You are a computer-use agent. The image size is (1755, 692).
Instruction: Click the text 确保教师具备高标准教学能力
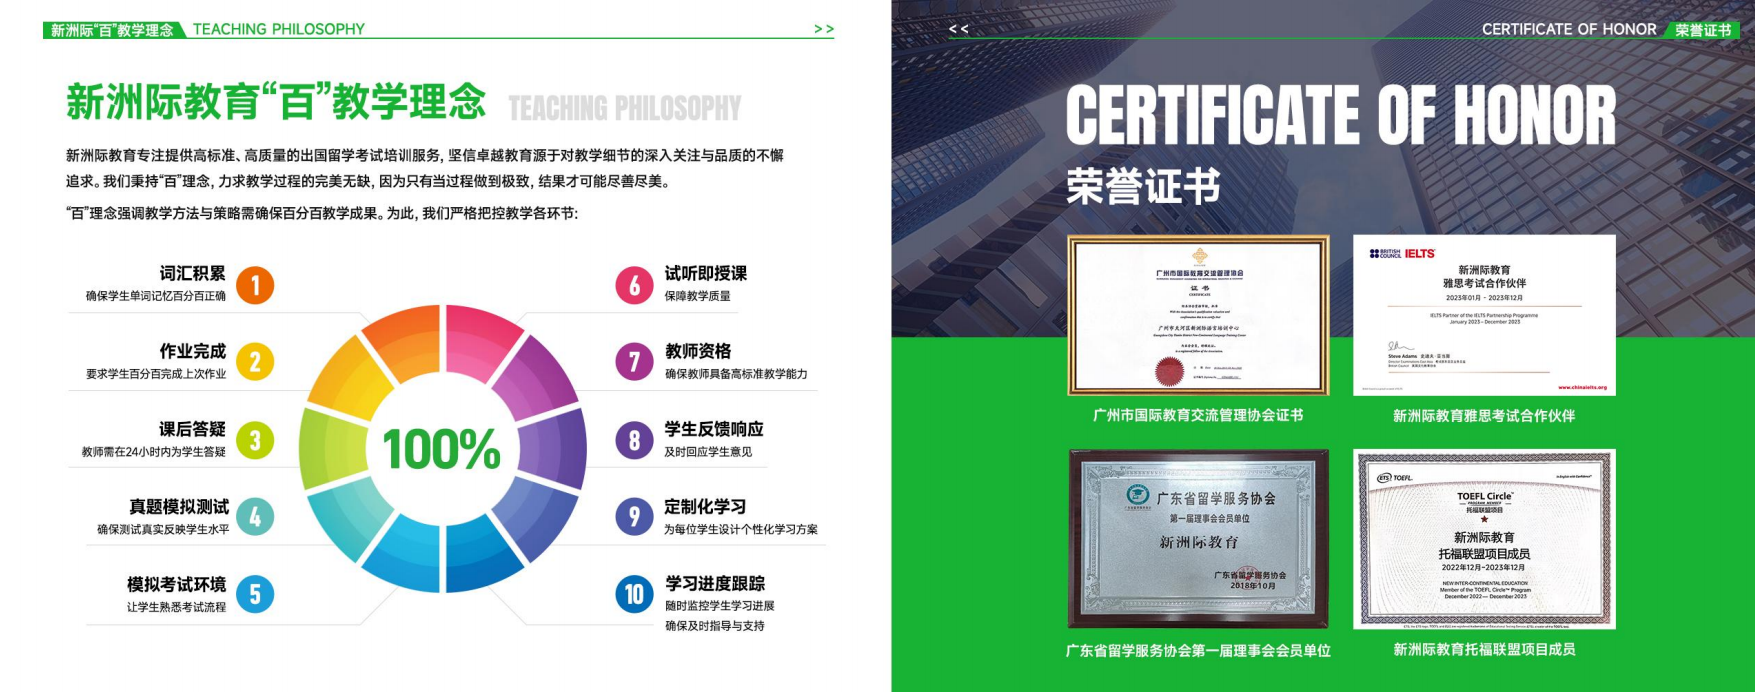point(736,374)
